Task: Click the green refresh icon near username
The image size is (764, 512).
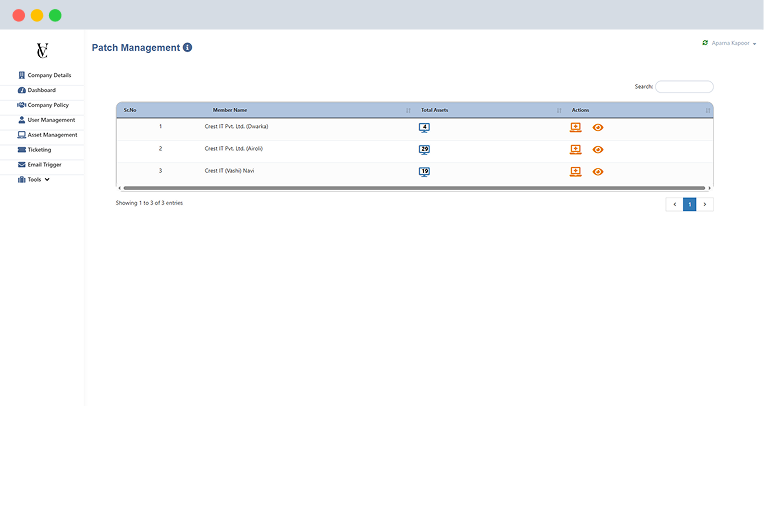Action: tap(705, 43)
